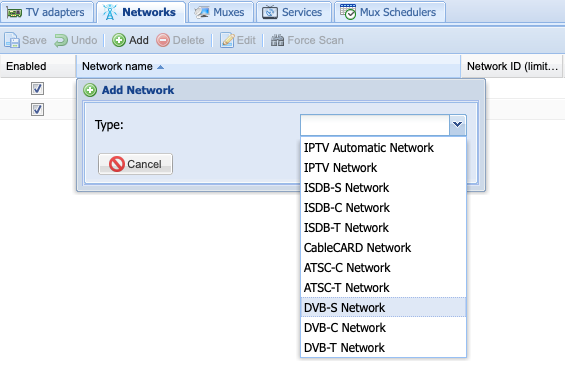Collapse the Type dropdown arrow
Image resolution: width=565 pixels, height=376 pixels.
458,125
